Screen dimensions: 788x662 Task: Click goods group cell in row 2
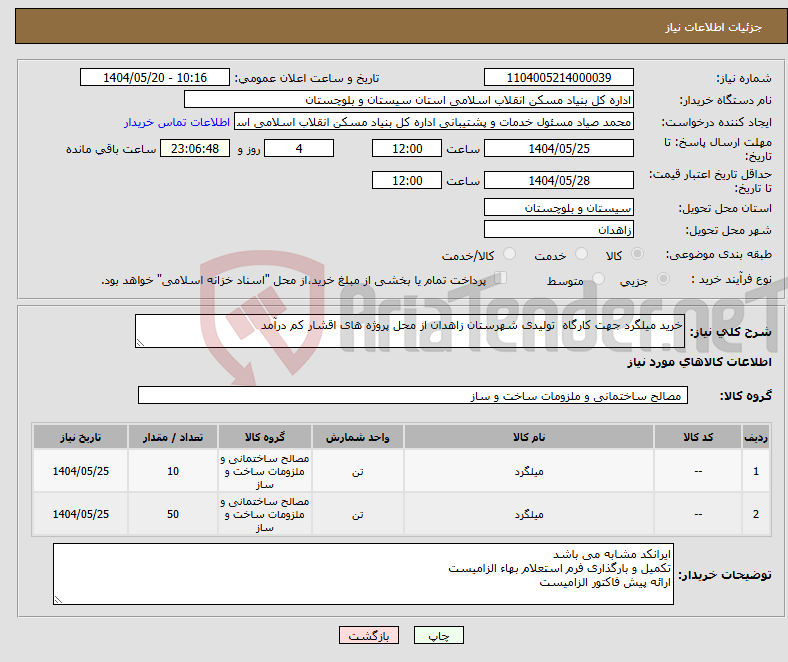(x=265, y=514)
